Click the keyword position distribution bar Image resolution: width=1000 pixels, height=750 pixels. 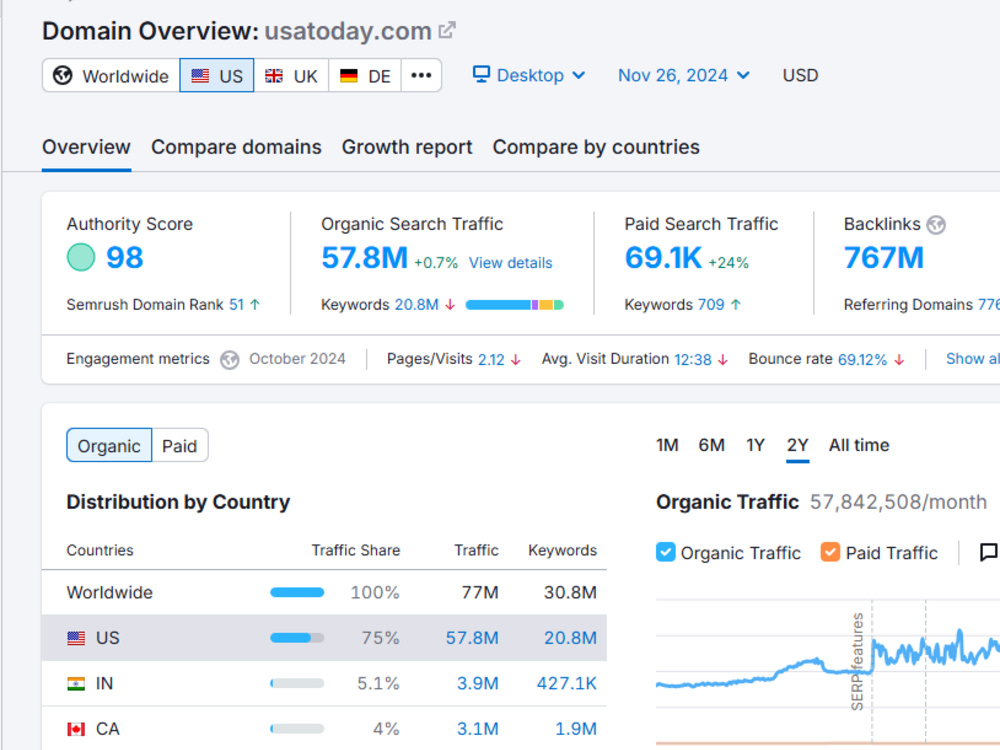click(x=515, y=305)
